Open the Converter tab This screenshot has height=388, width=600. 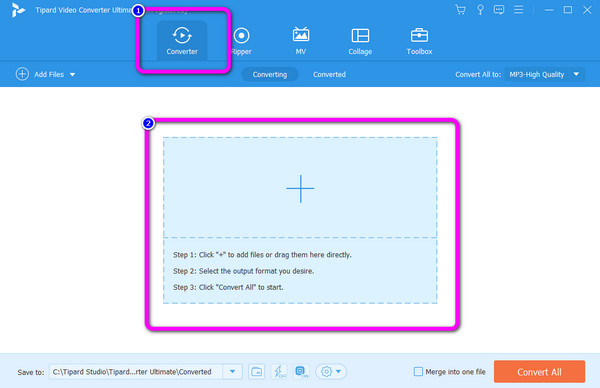[182, 41]
